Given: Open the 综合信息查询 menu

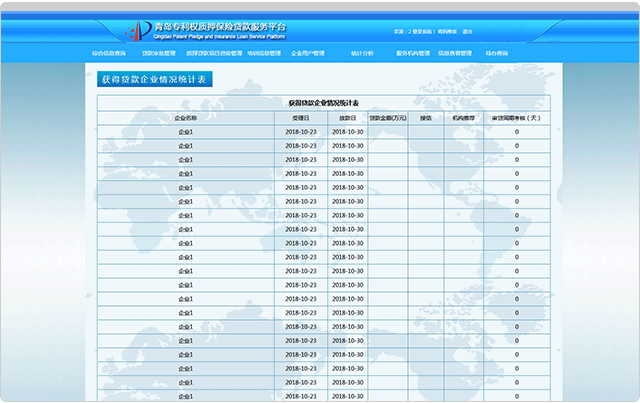Looking at the screenshot, I should tap(109, 52).
